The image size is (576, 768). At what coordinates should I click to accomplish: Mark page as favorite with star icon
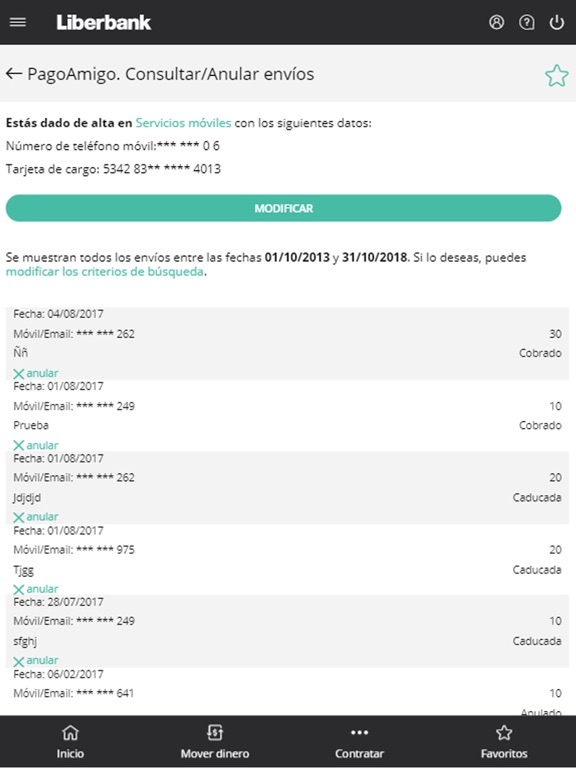pos(557,76)
